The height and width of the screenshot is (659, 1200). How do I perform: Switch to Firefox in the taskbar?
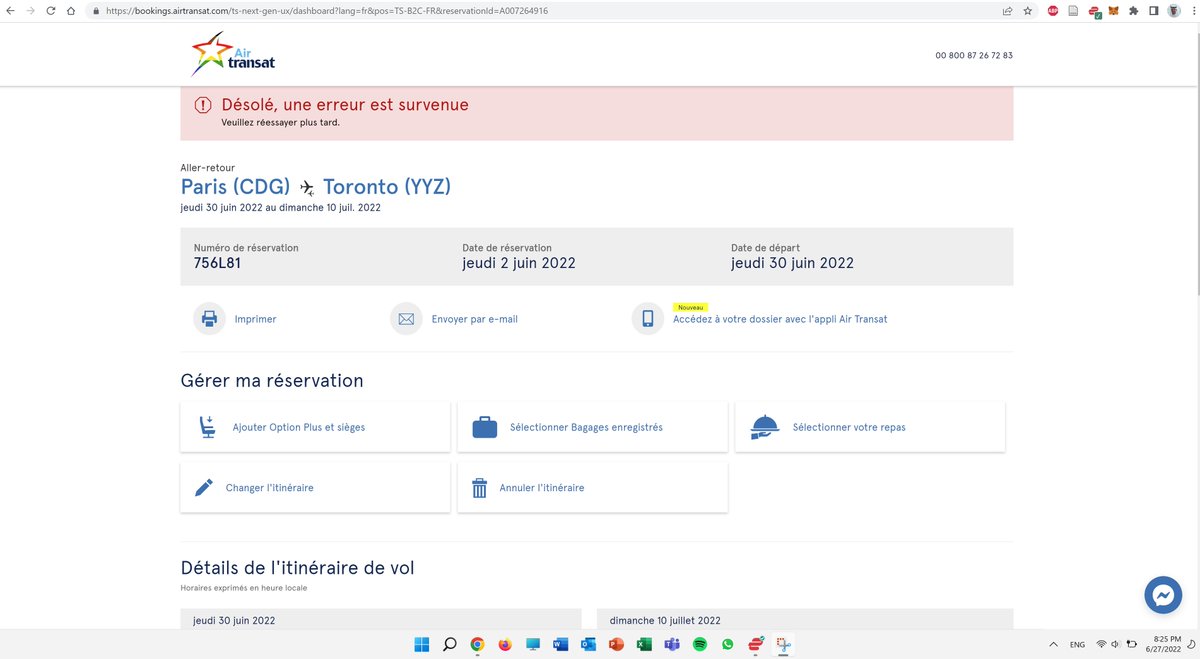[505, 645]
